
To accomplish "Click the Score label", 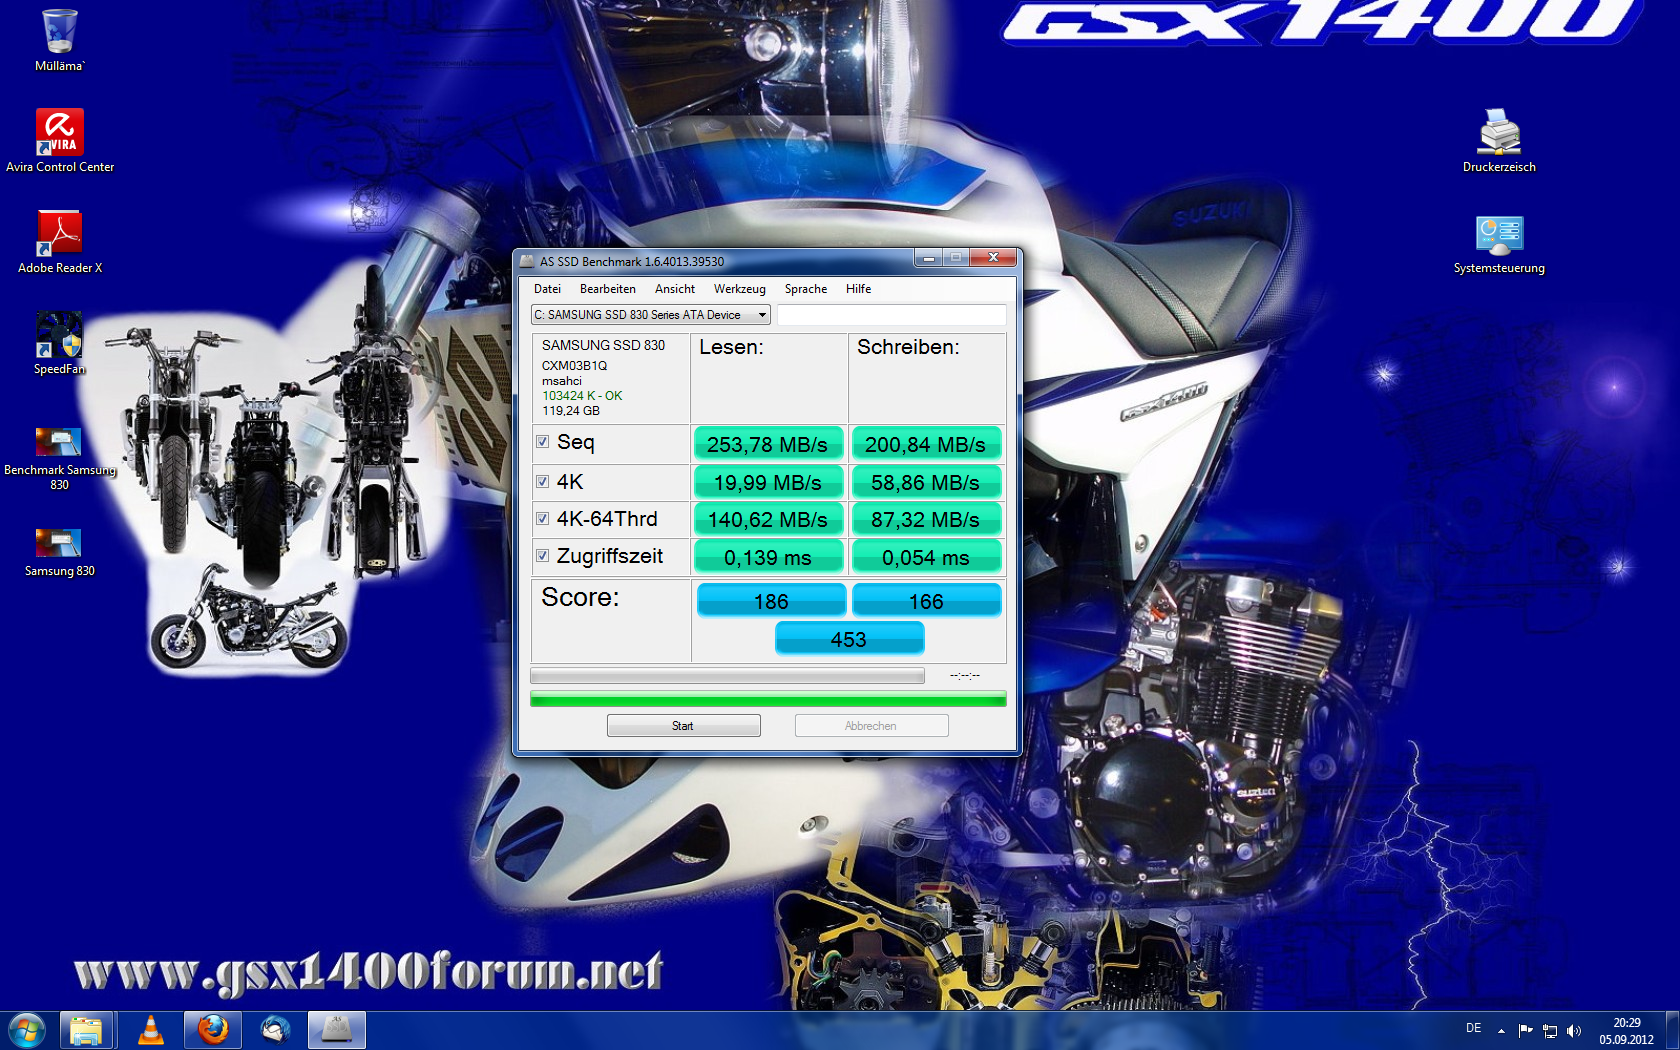I will (580, 597).
